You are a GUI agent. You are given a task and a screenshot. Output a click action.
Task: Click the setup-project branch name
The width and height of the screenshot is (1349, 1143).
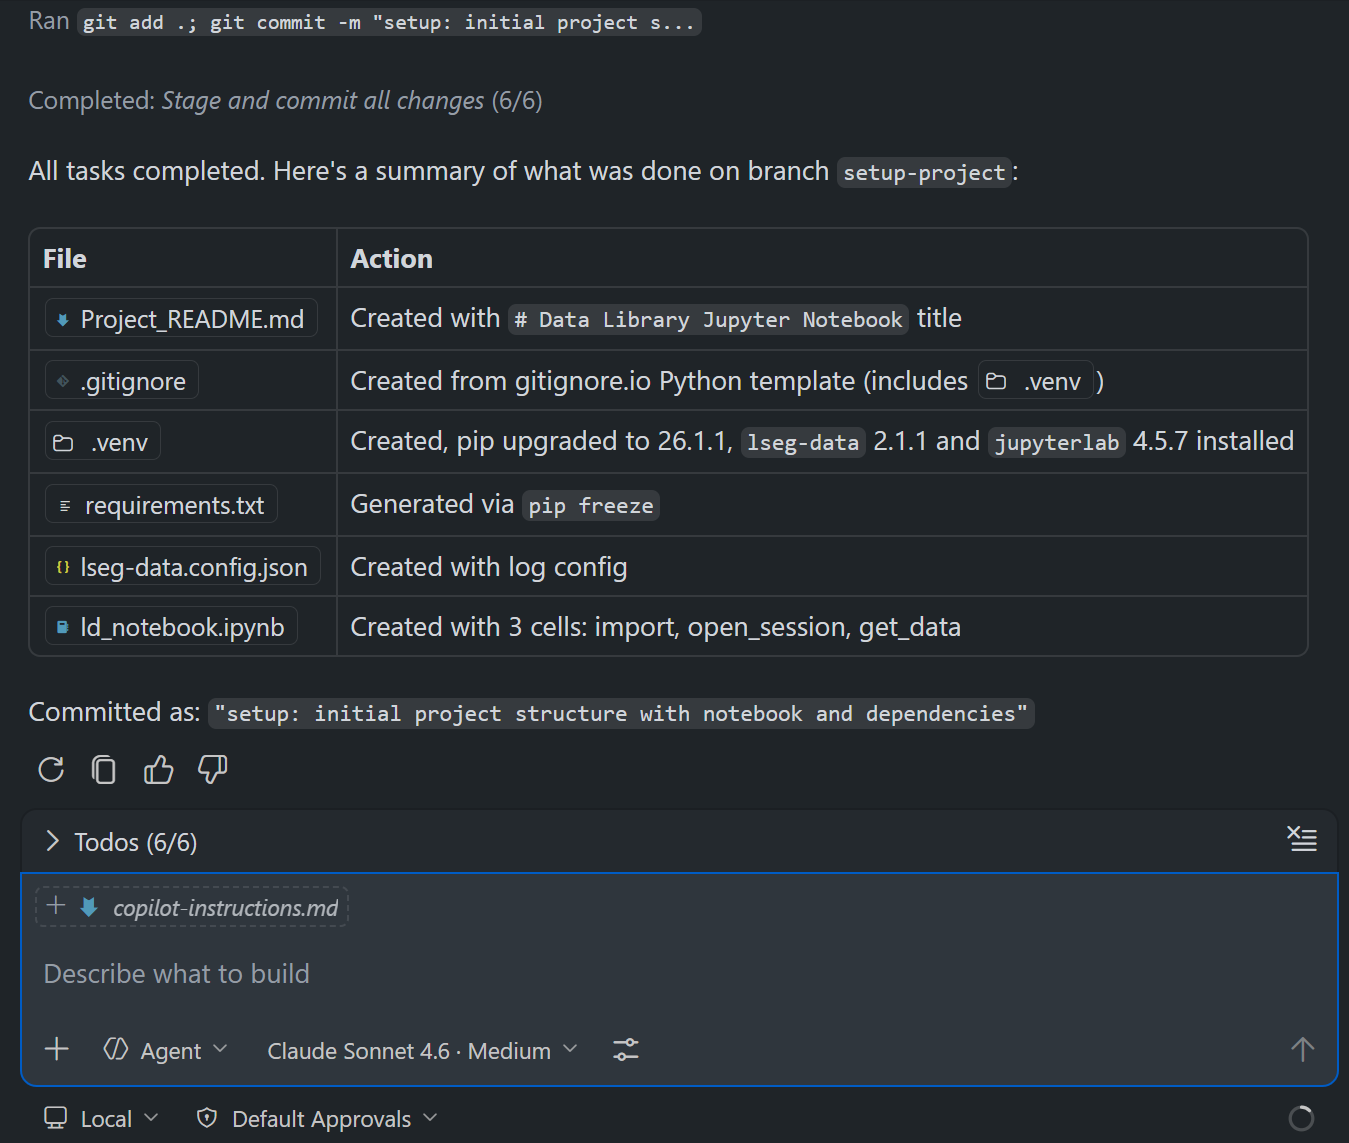coord(924,172)
